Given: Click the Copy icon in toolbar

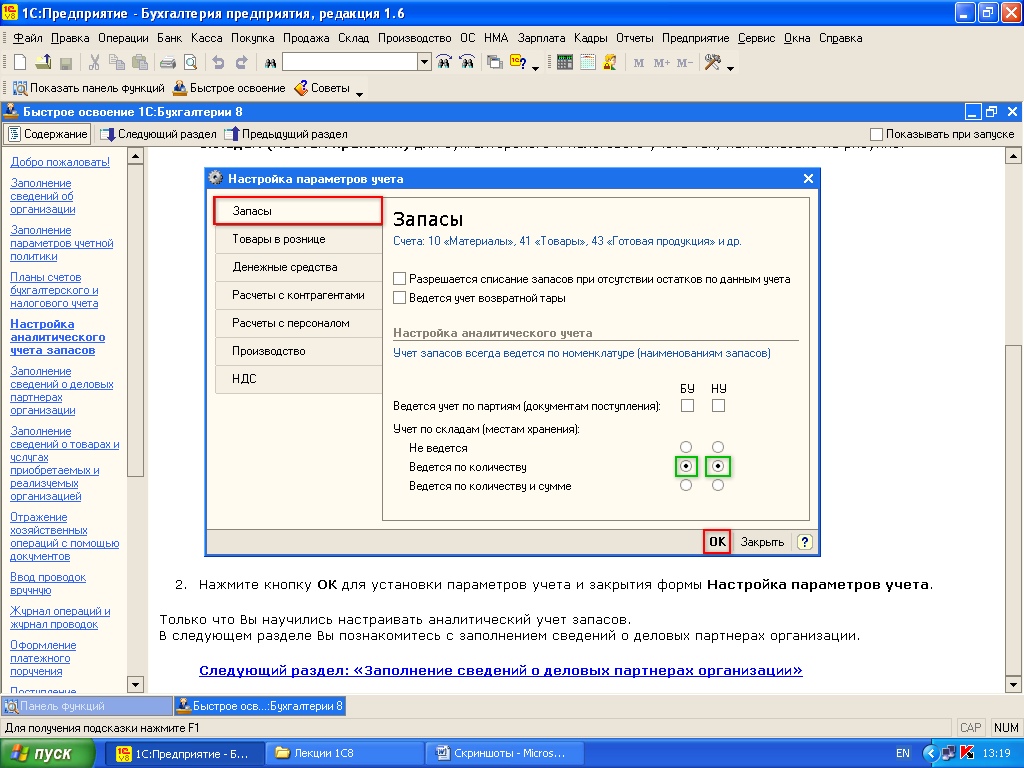Looking at the screenshot, I should pyautogui.click(x=117, y=63).
